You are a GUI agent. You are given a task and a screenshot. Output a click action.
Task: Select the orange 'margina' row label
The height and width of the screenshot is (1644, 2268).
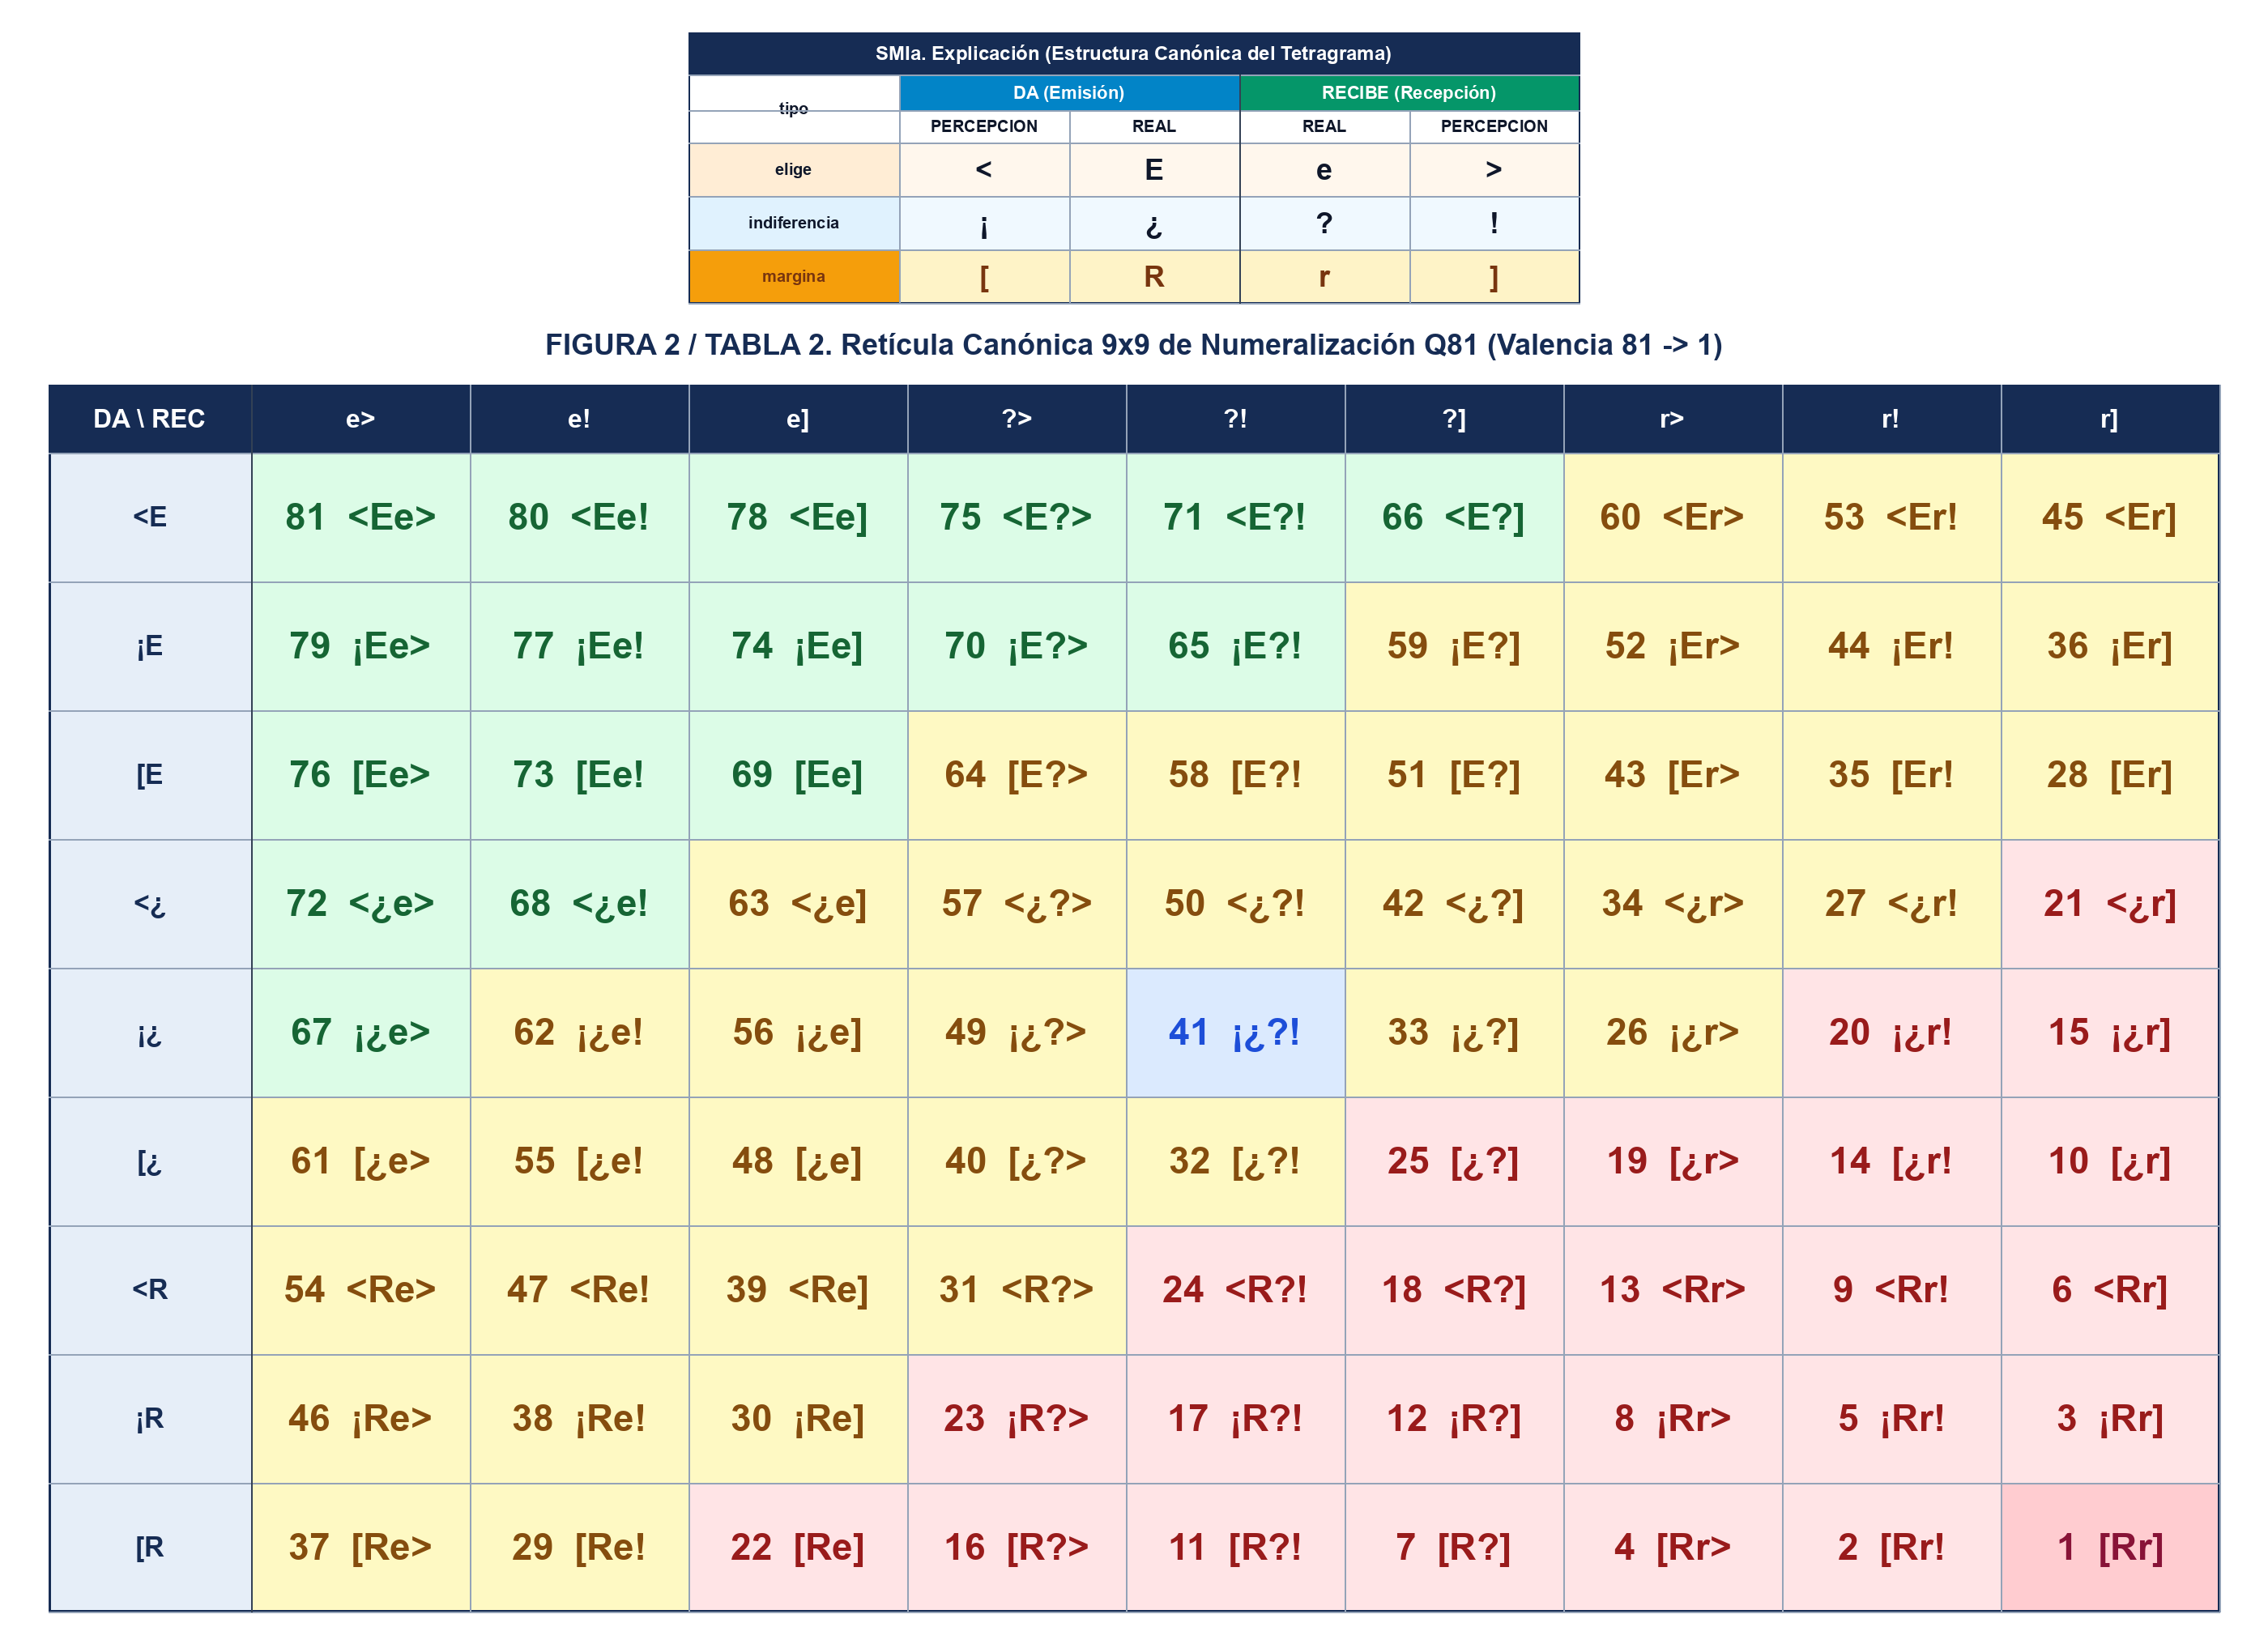(x=794, y=276)
